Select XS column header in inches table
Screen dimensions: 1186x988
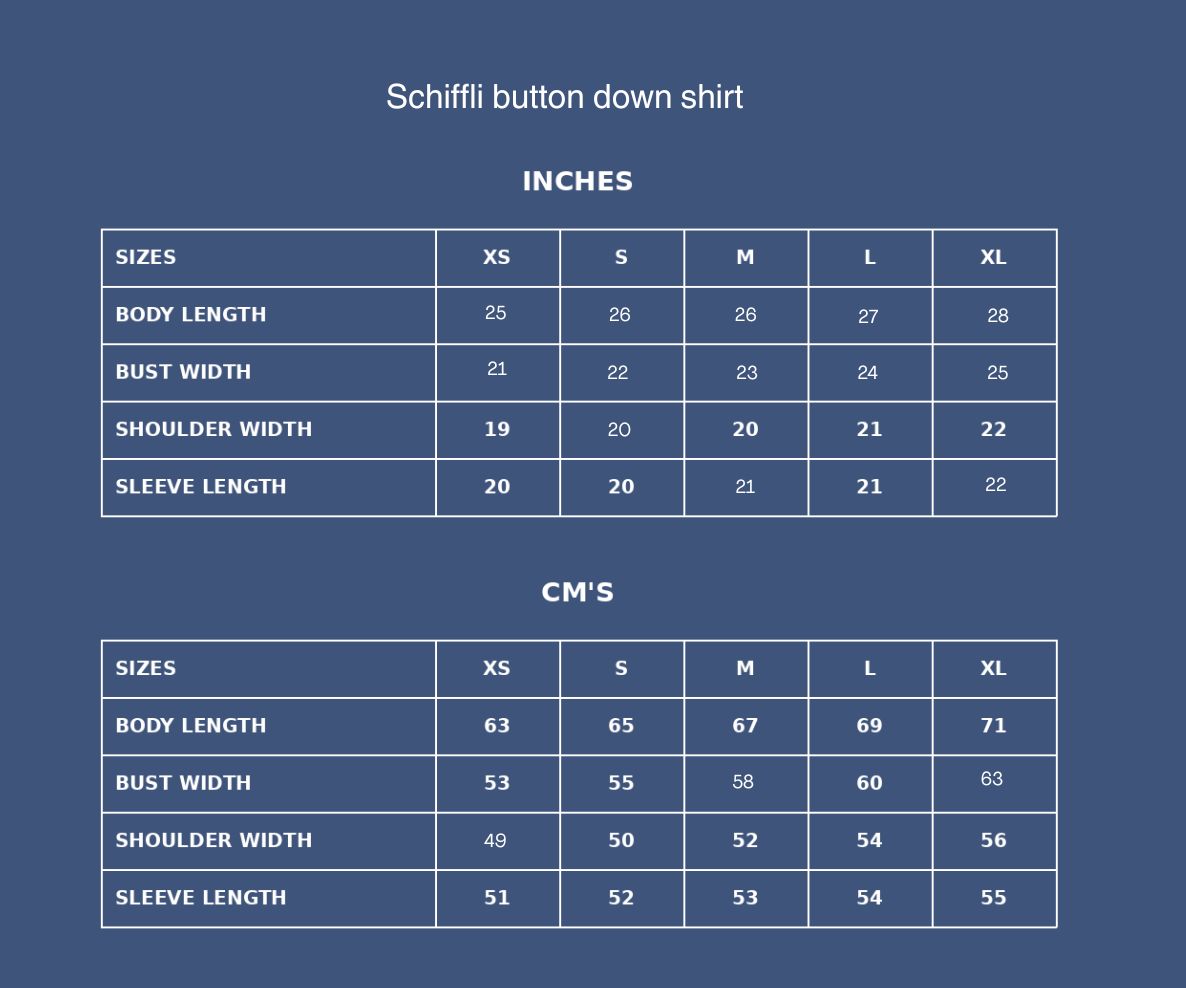(496, 257)
